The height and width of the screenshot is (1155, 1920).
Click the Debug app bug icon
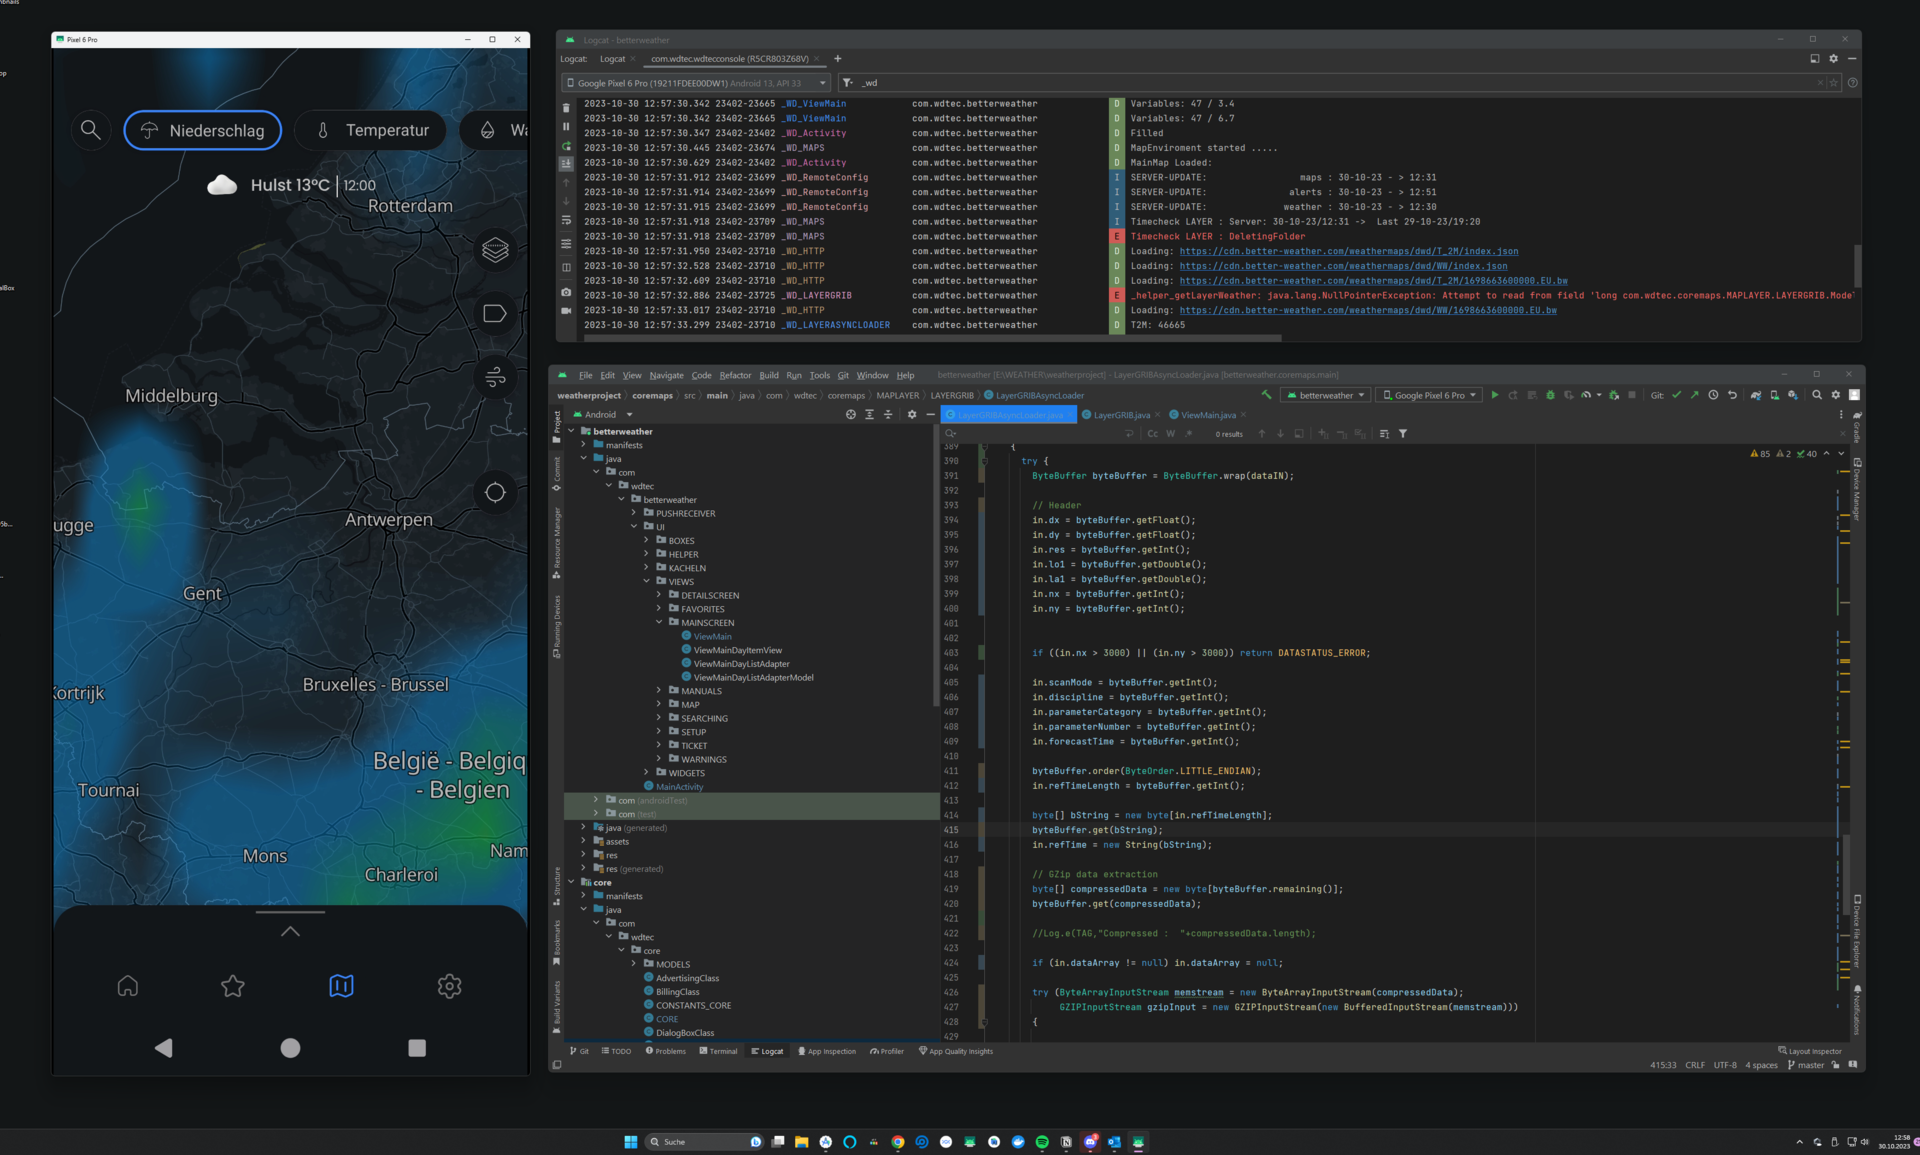click(1550, 395)
